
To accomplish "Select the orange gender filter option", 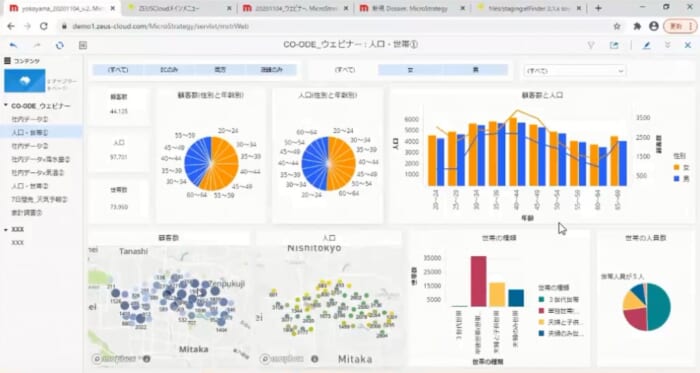I will tap(410, 70).
